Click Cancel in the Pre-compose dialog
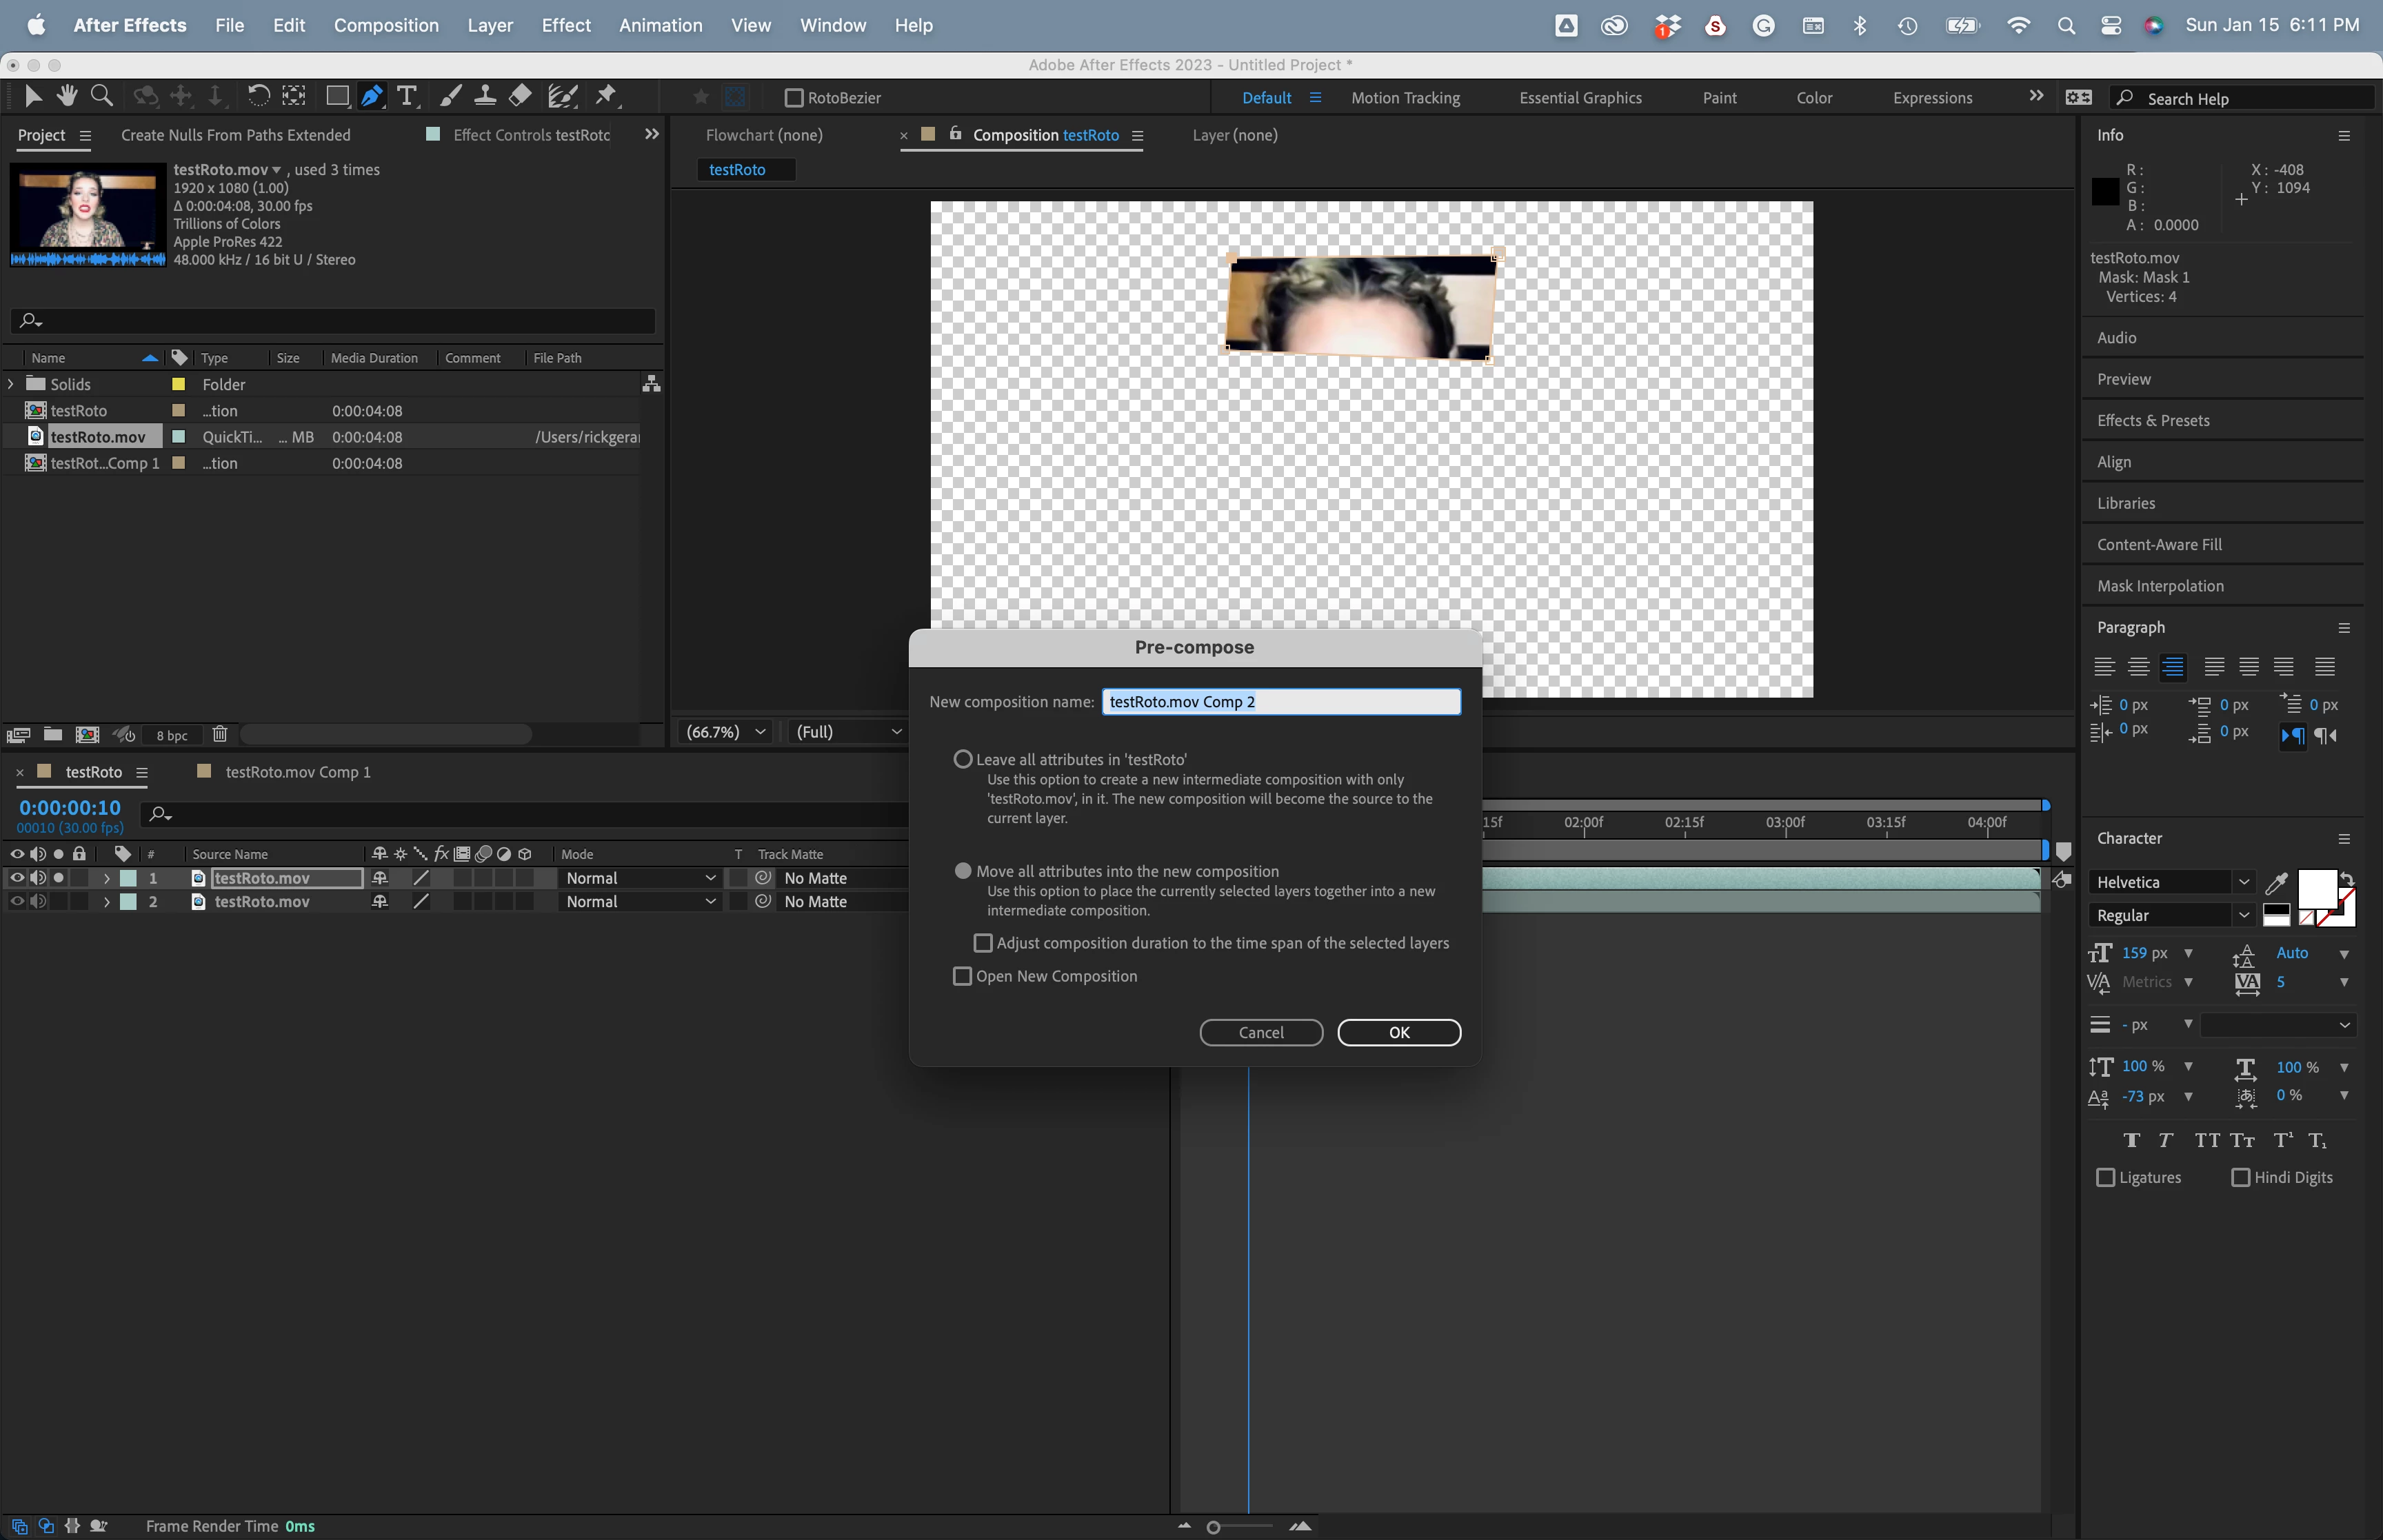The image size is (2383, 1540). click(x=1260, y=1033)
